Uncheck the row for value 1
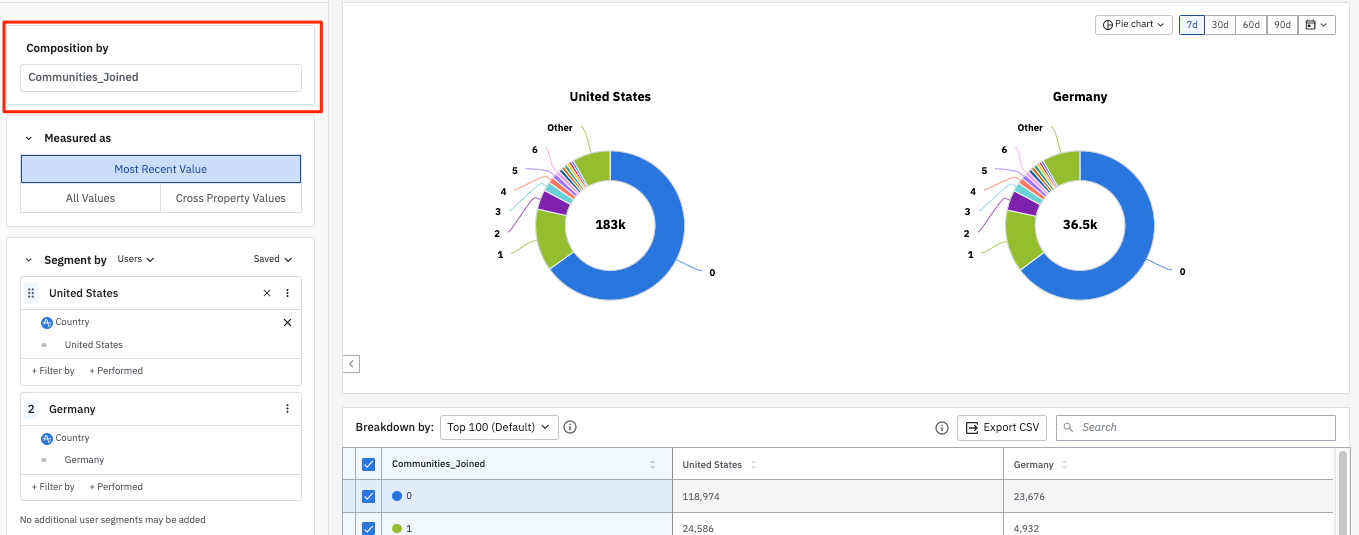1359x535 pixels. [x=368, y=527]
